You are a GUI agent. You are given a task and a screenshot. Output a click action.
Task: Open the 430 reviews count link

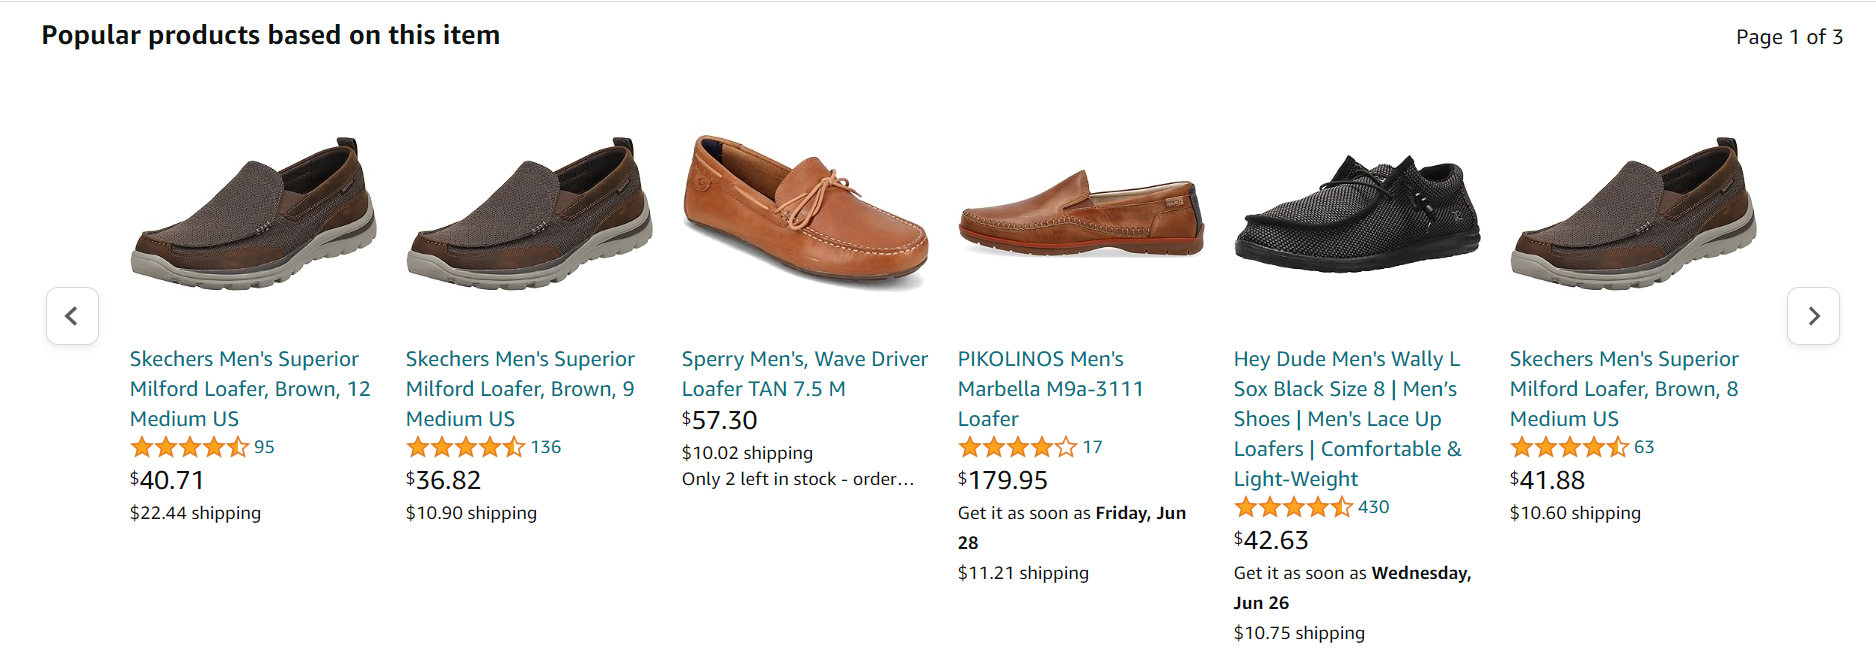coord(1373,507)
